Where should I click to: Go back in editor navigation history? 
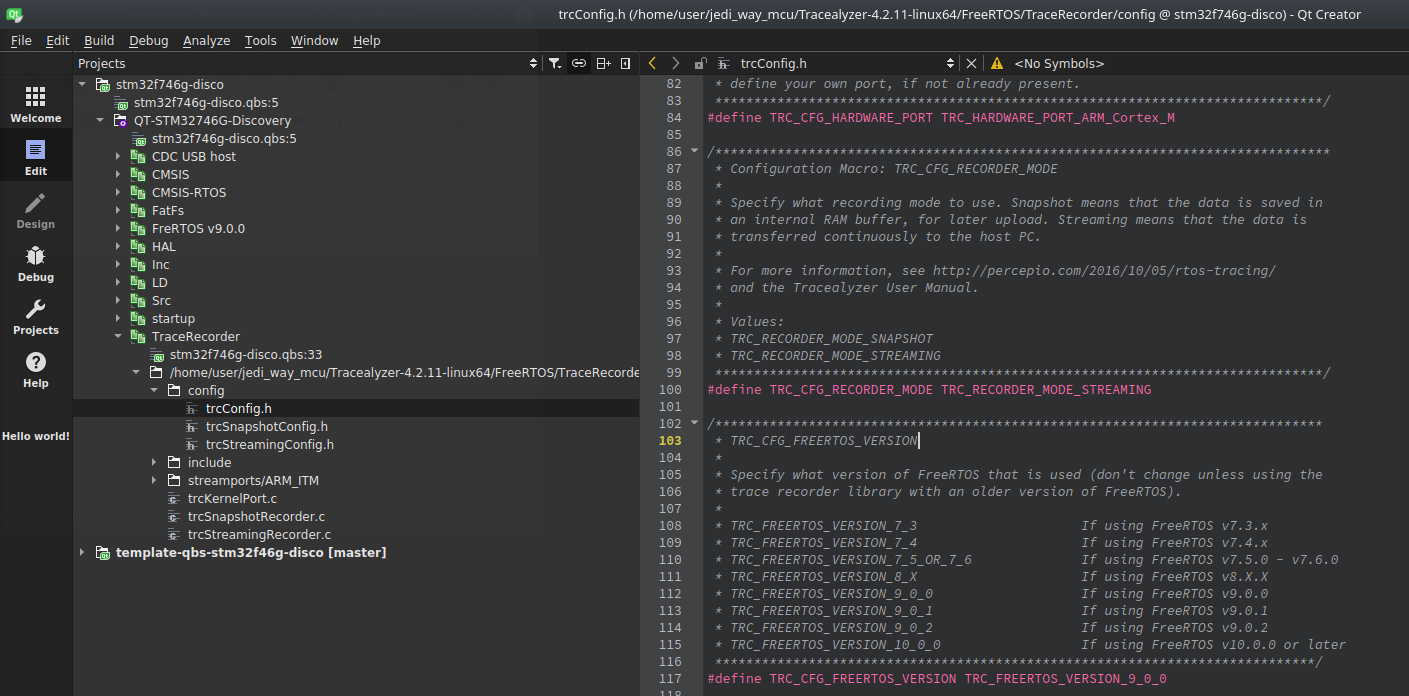pyautogui.click(x=653, y=63)
